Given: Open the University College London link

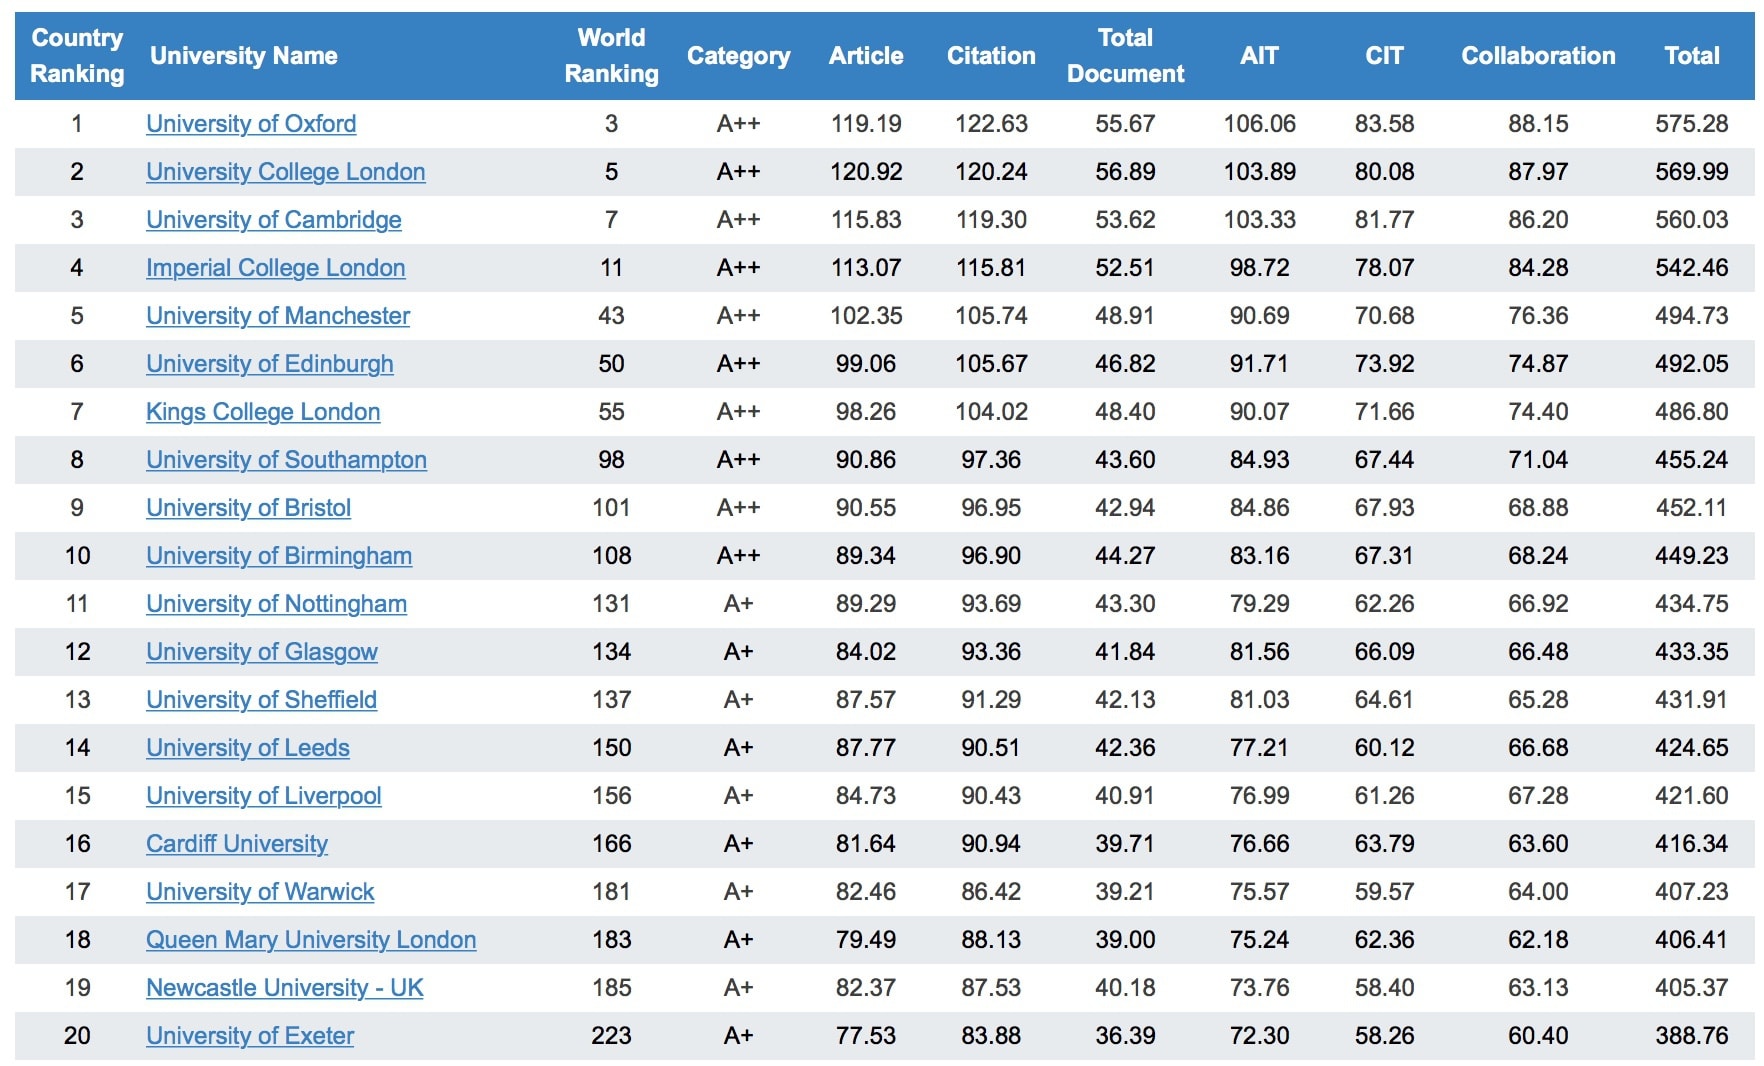Looking at the screenshot, I should (x=285, y=172).
